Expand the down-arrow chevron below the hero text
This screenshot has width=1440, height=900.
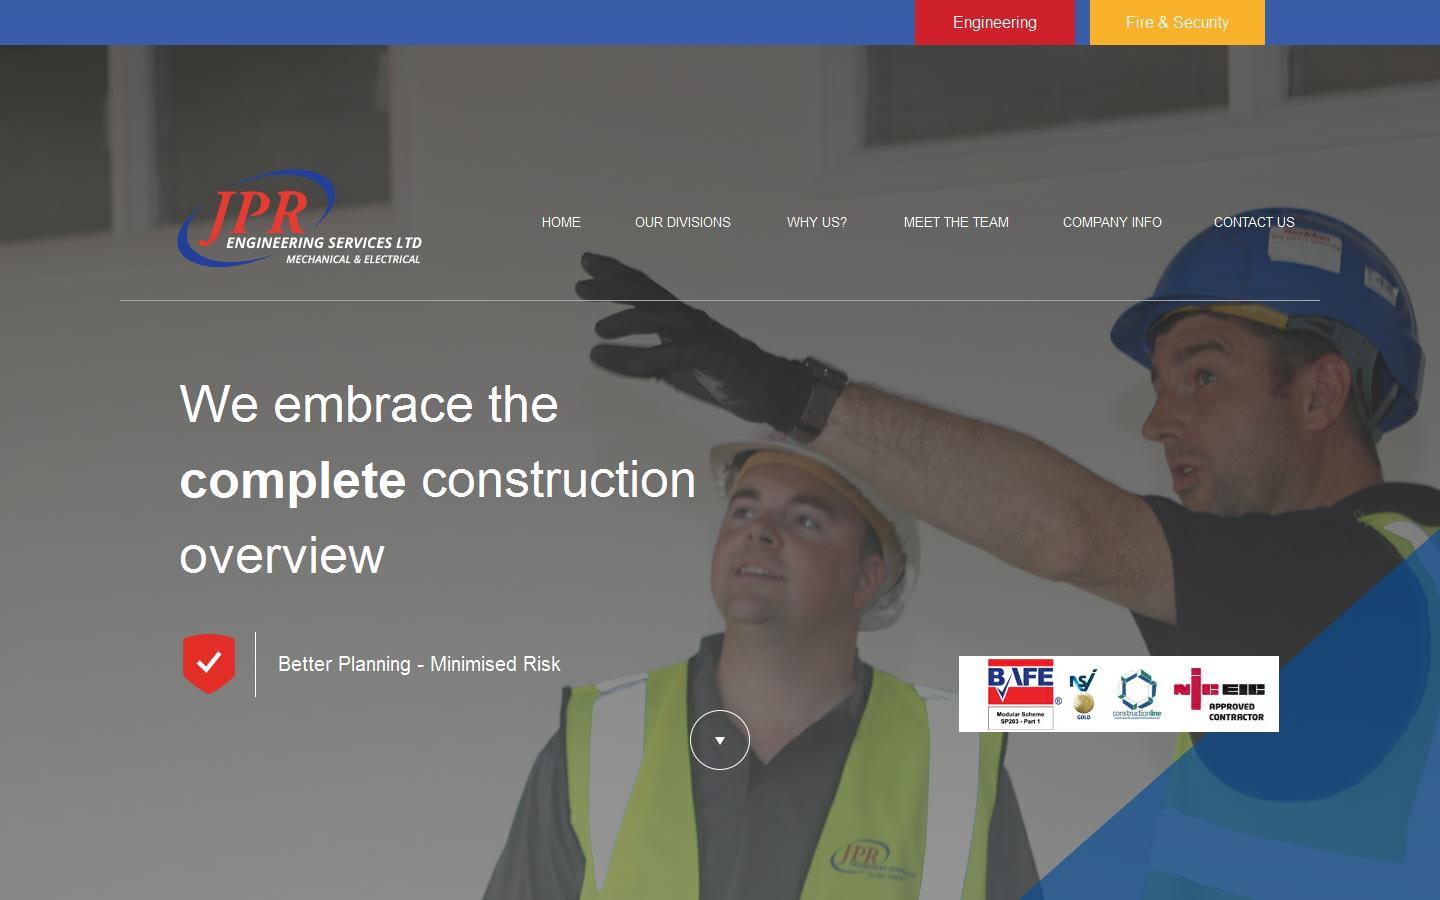(x=720, y=740)
